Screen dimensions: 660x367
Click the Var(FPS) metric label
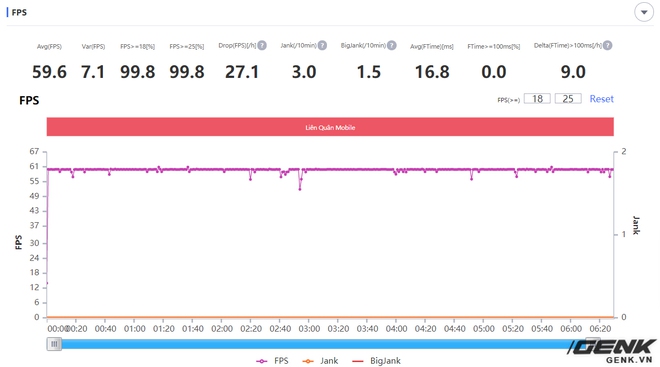(93, 46)
